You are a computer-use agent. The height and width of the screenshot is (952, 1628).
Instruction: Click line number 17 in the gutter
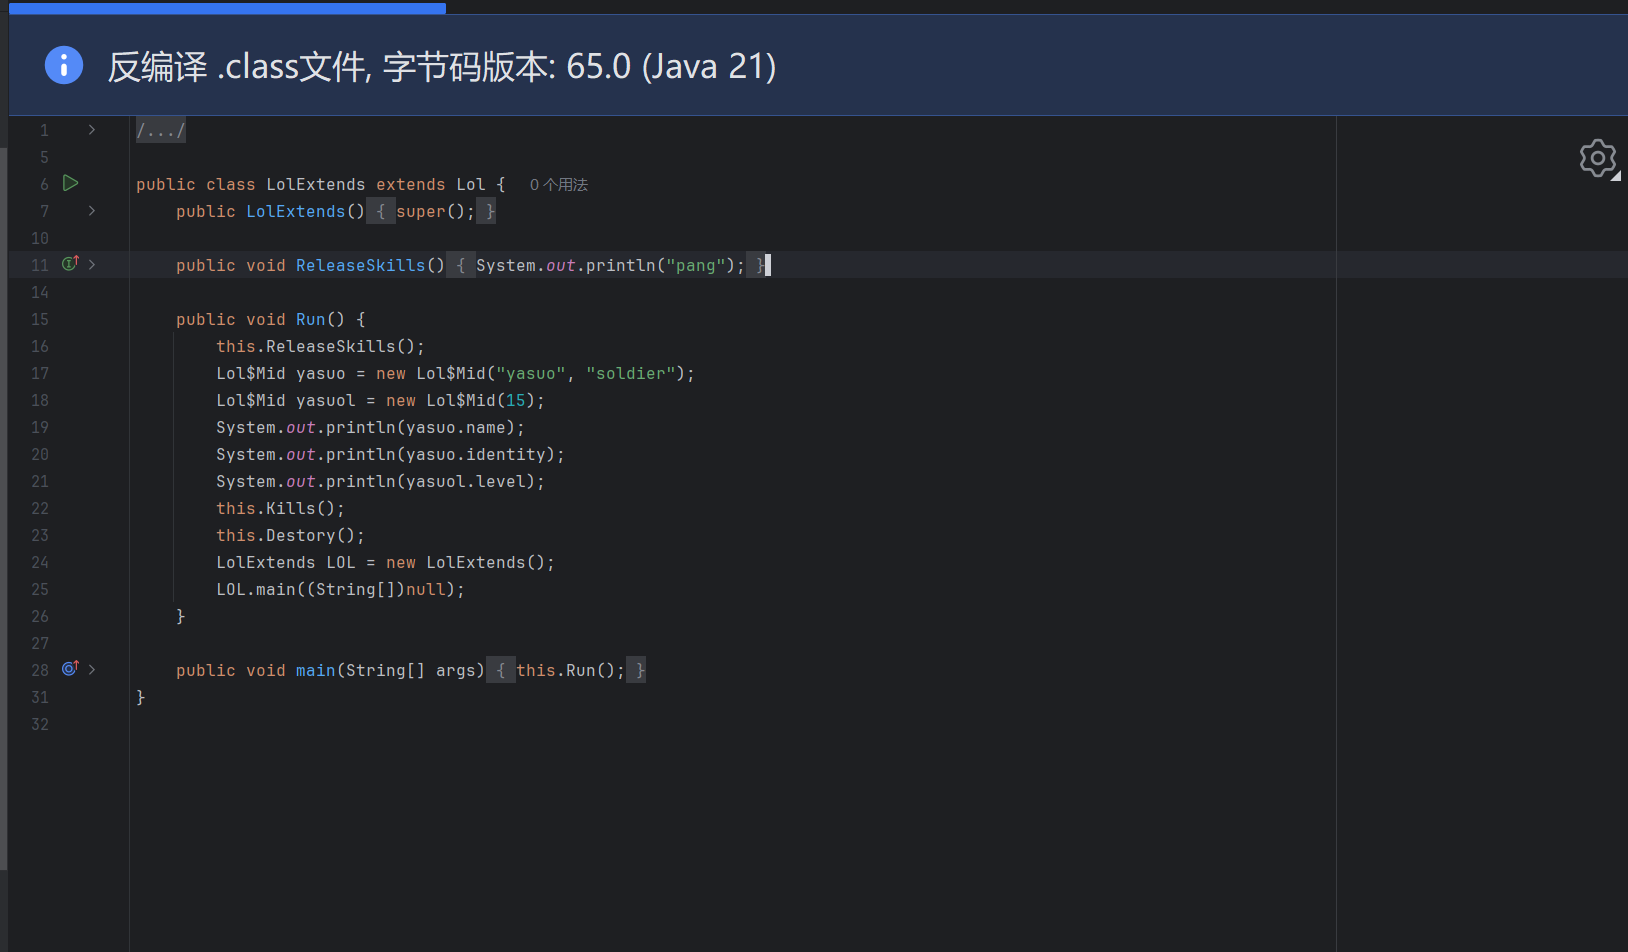(x=40, y=374)
